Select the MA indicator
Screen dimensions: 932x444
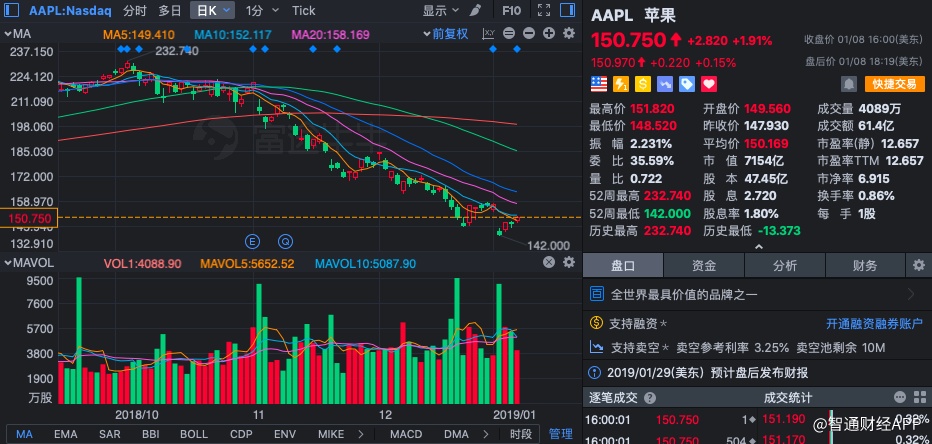pyautogui.click(x=24, y=434)
